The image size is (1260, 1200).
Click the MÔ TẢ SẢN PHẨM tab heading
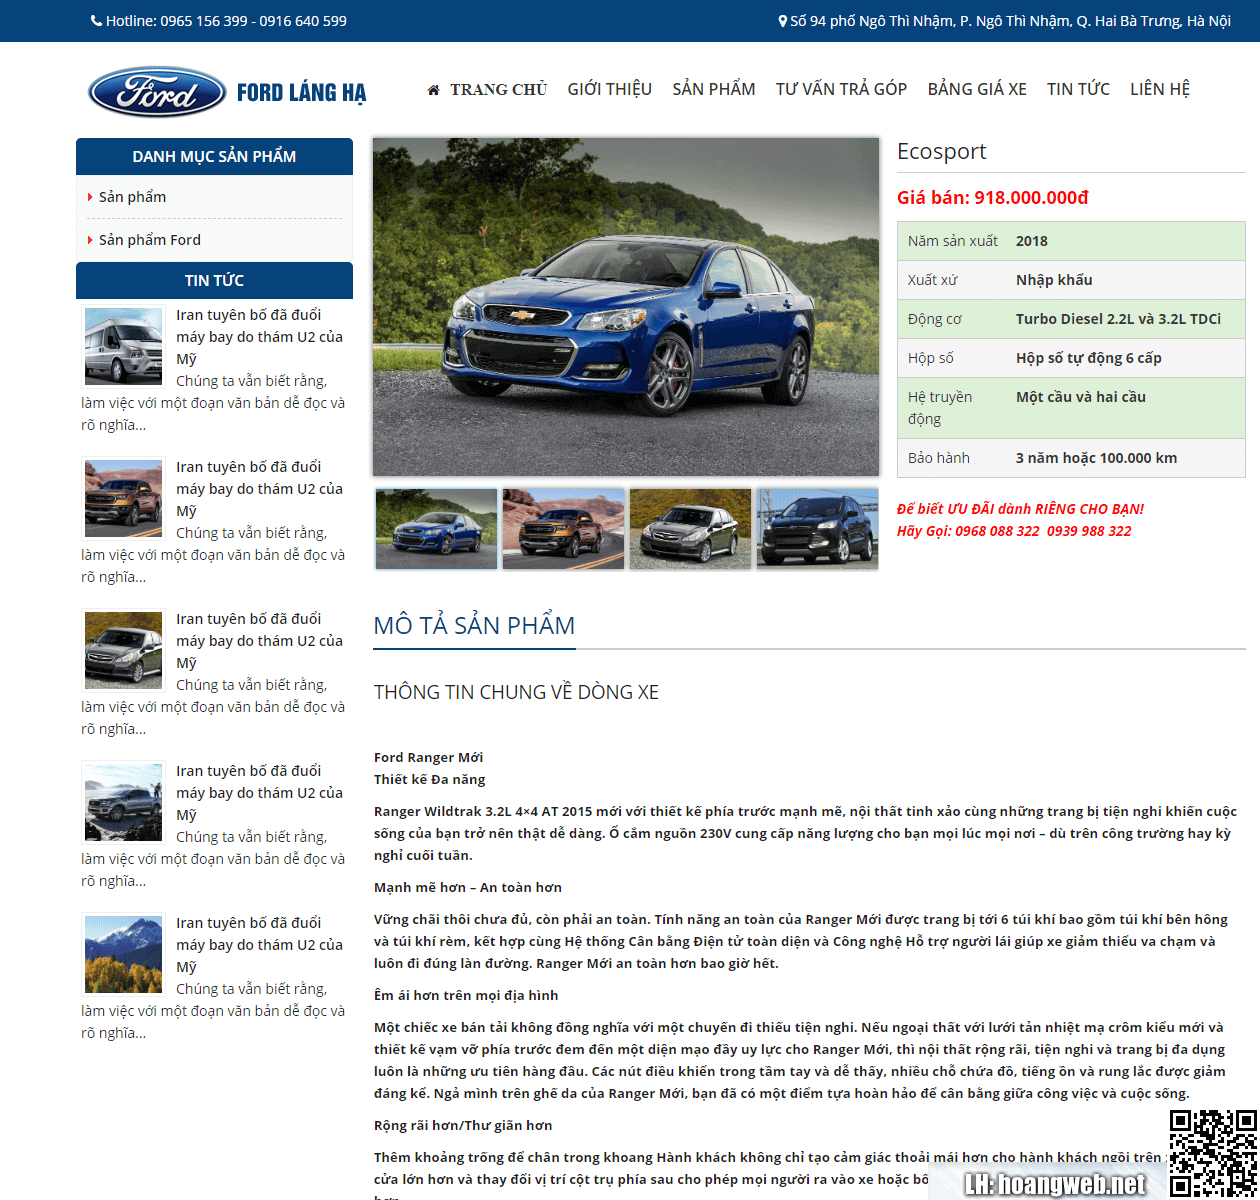pyautogui.click(x=474, y=625)
